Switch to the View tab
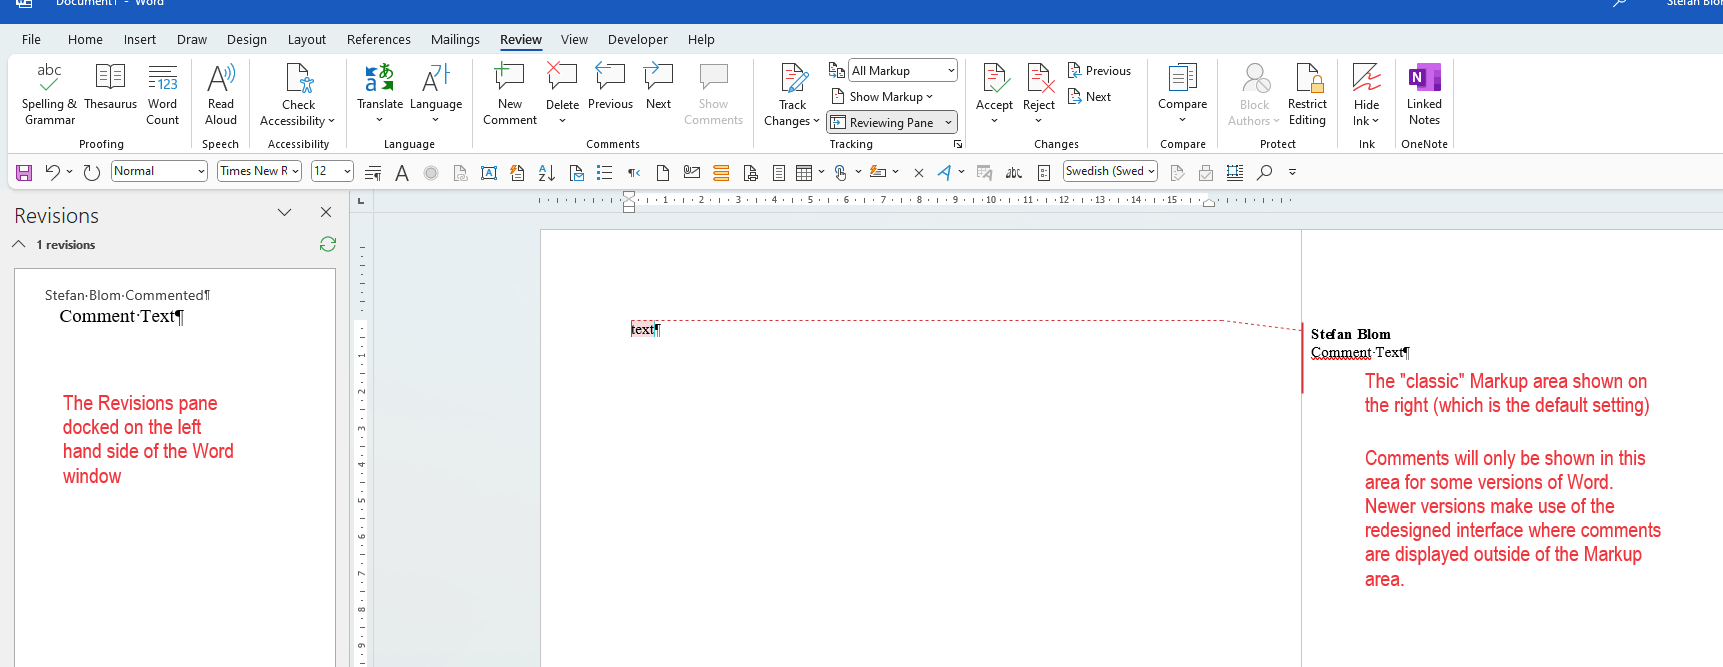This screenshot has height=667, width=1723. coord(574,40)
